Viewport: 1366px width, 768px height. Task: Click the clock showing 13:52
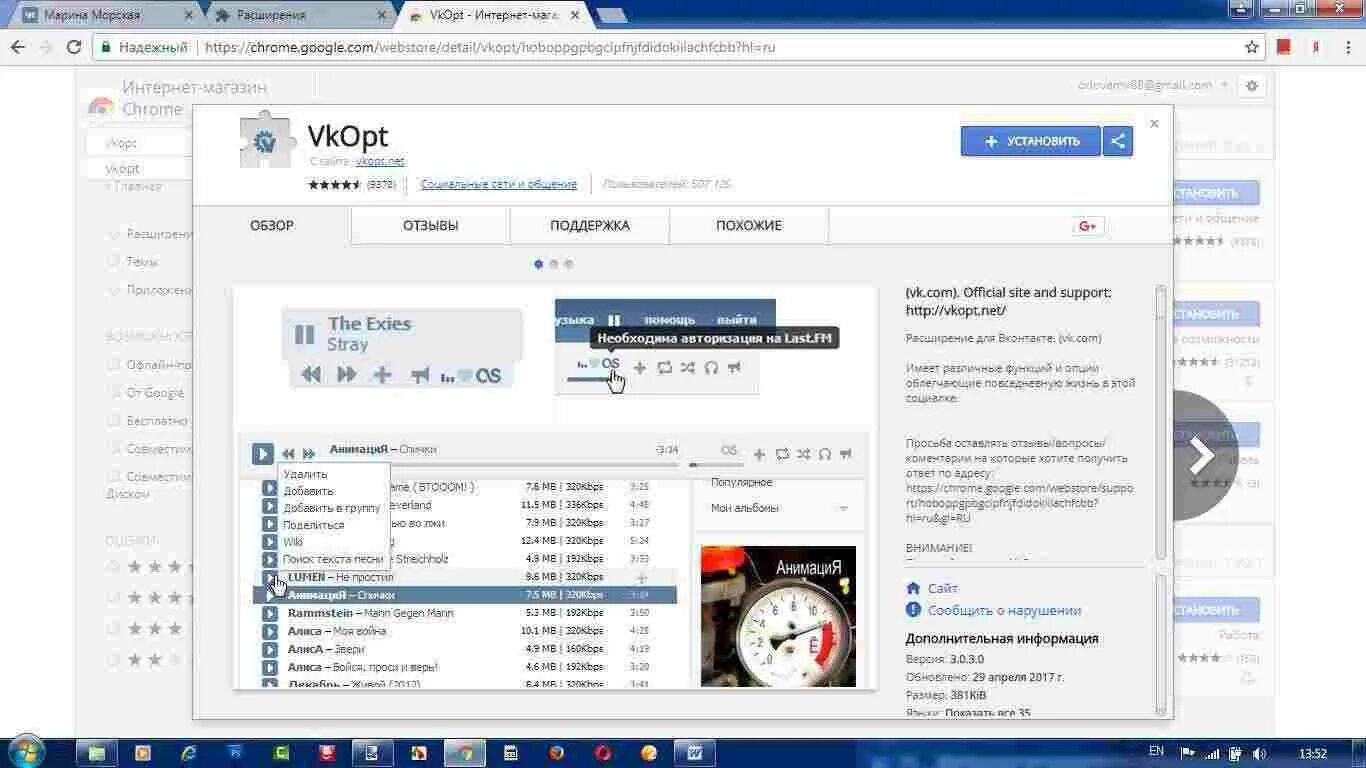tap(1311, 752)
